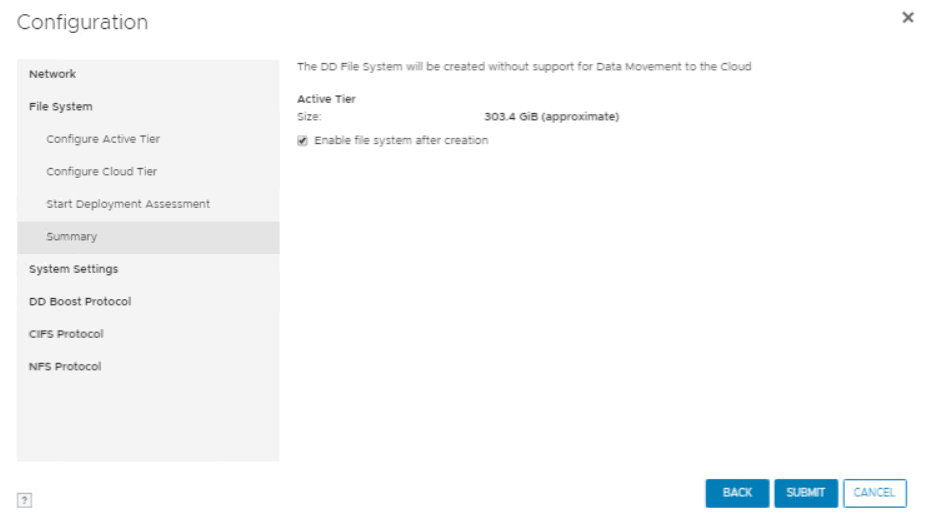This screenshot has height=529, width=925.
Task: Open the Network configuration section
Action: [53, 74]
